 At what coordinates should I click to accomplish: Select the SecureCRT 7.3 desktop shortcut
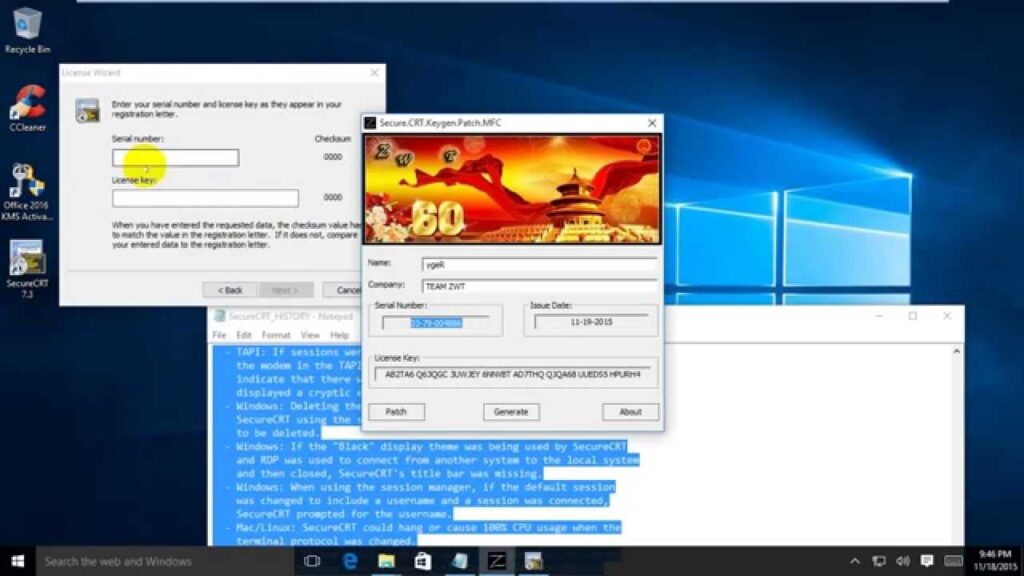click(x=27, y=269)
